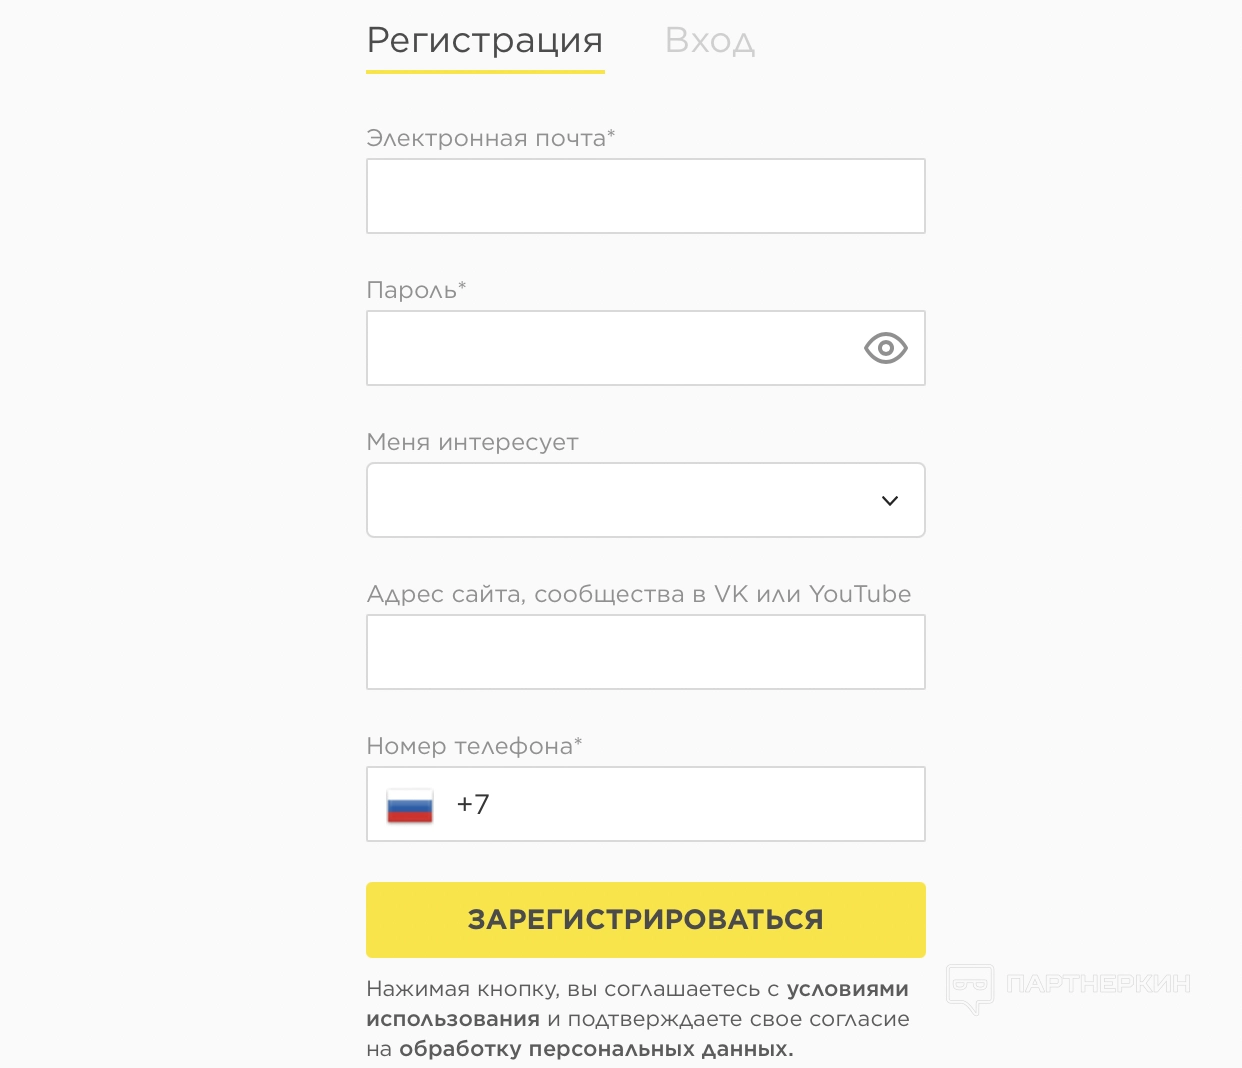Click the Russian flag country icon
1242x1068 pixels.
(x=410, y=805)
